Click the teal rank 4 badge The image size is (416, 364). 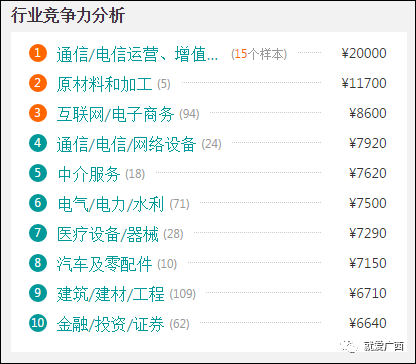click(x=38, y=143)
